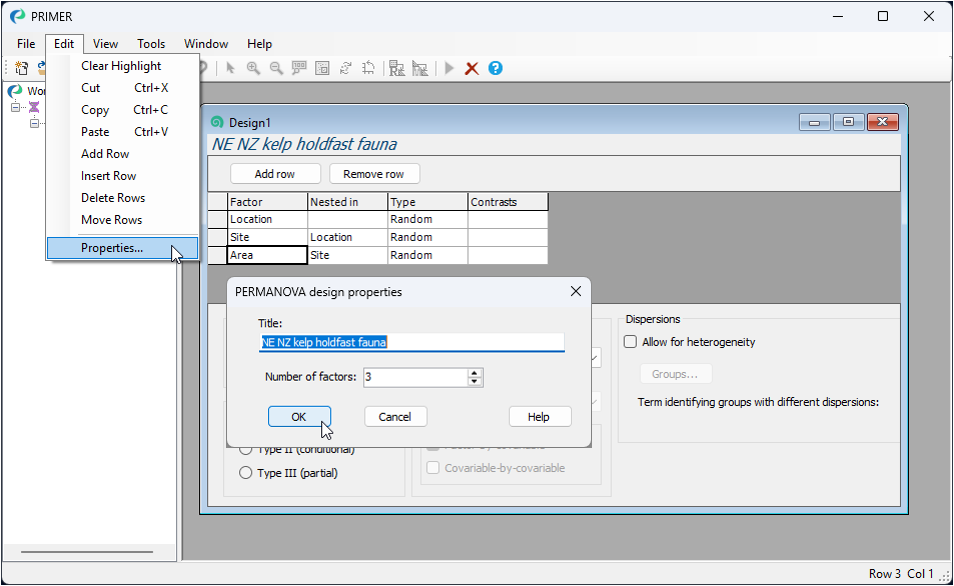The image size is (954, 586).
Task: Select the arrow pointer tool in toolbar
Action: pyautogui.click(x=230, y=68)
